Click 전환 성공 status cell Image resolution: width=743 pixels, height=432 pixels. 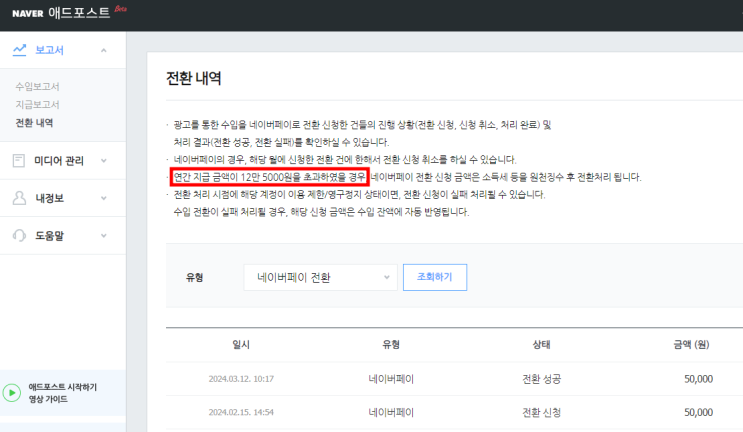click(x=542, y=379)
